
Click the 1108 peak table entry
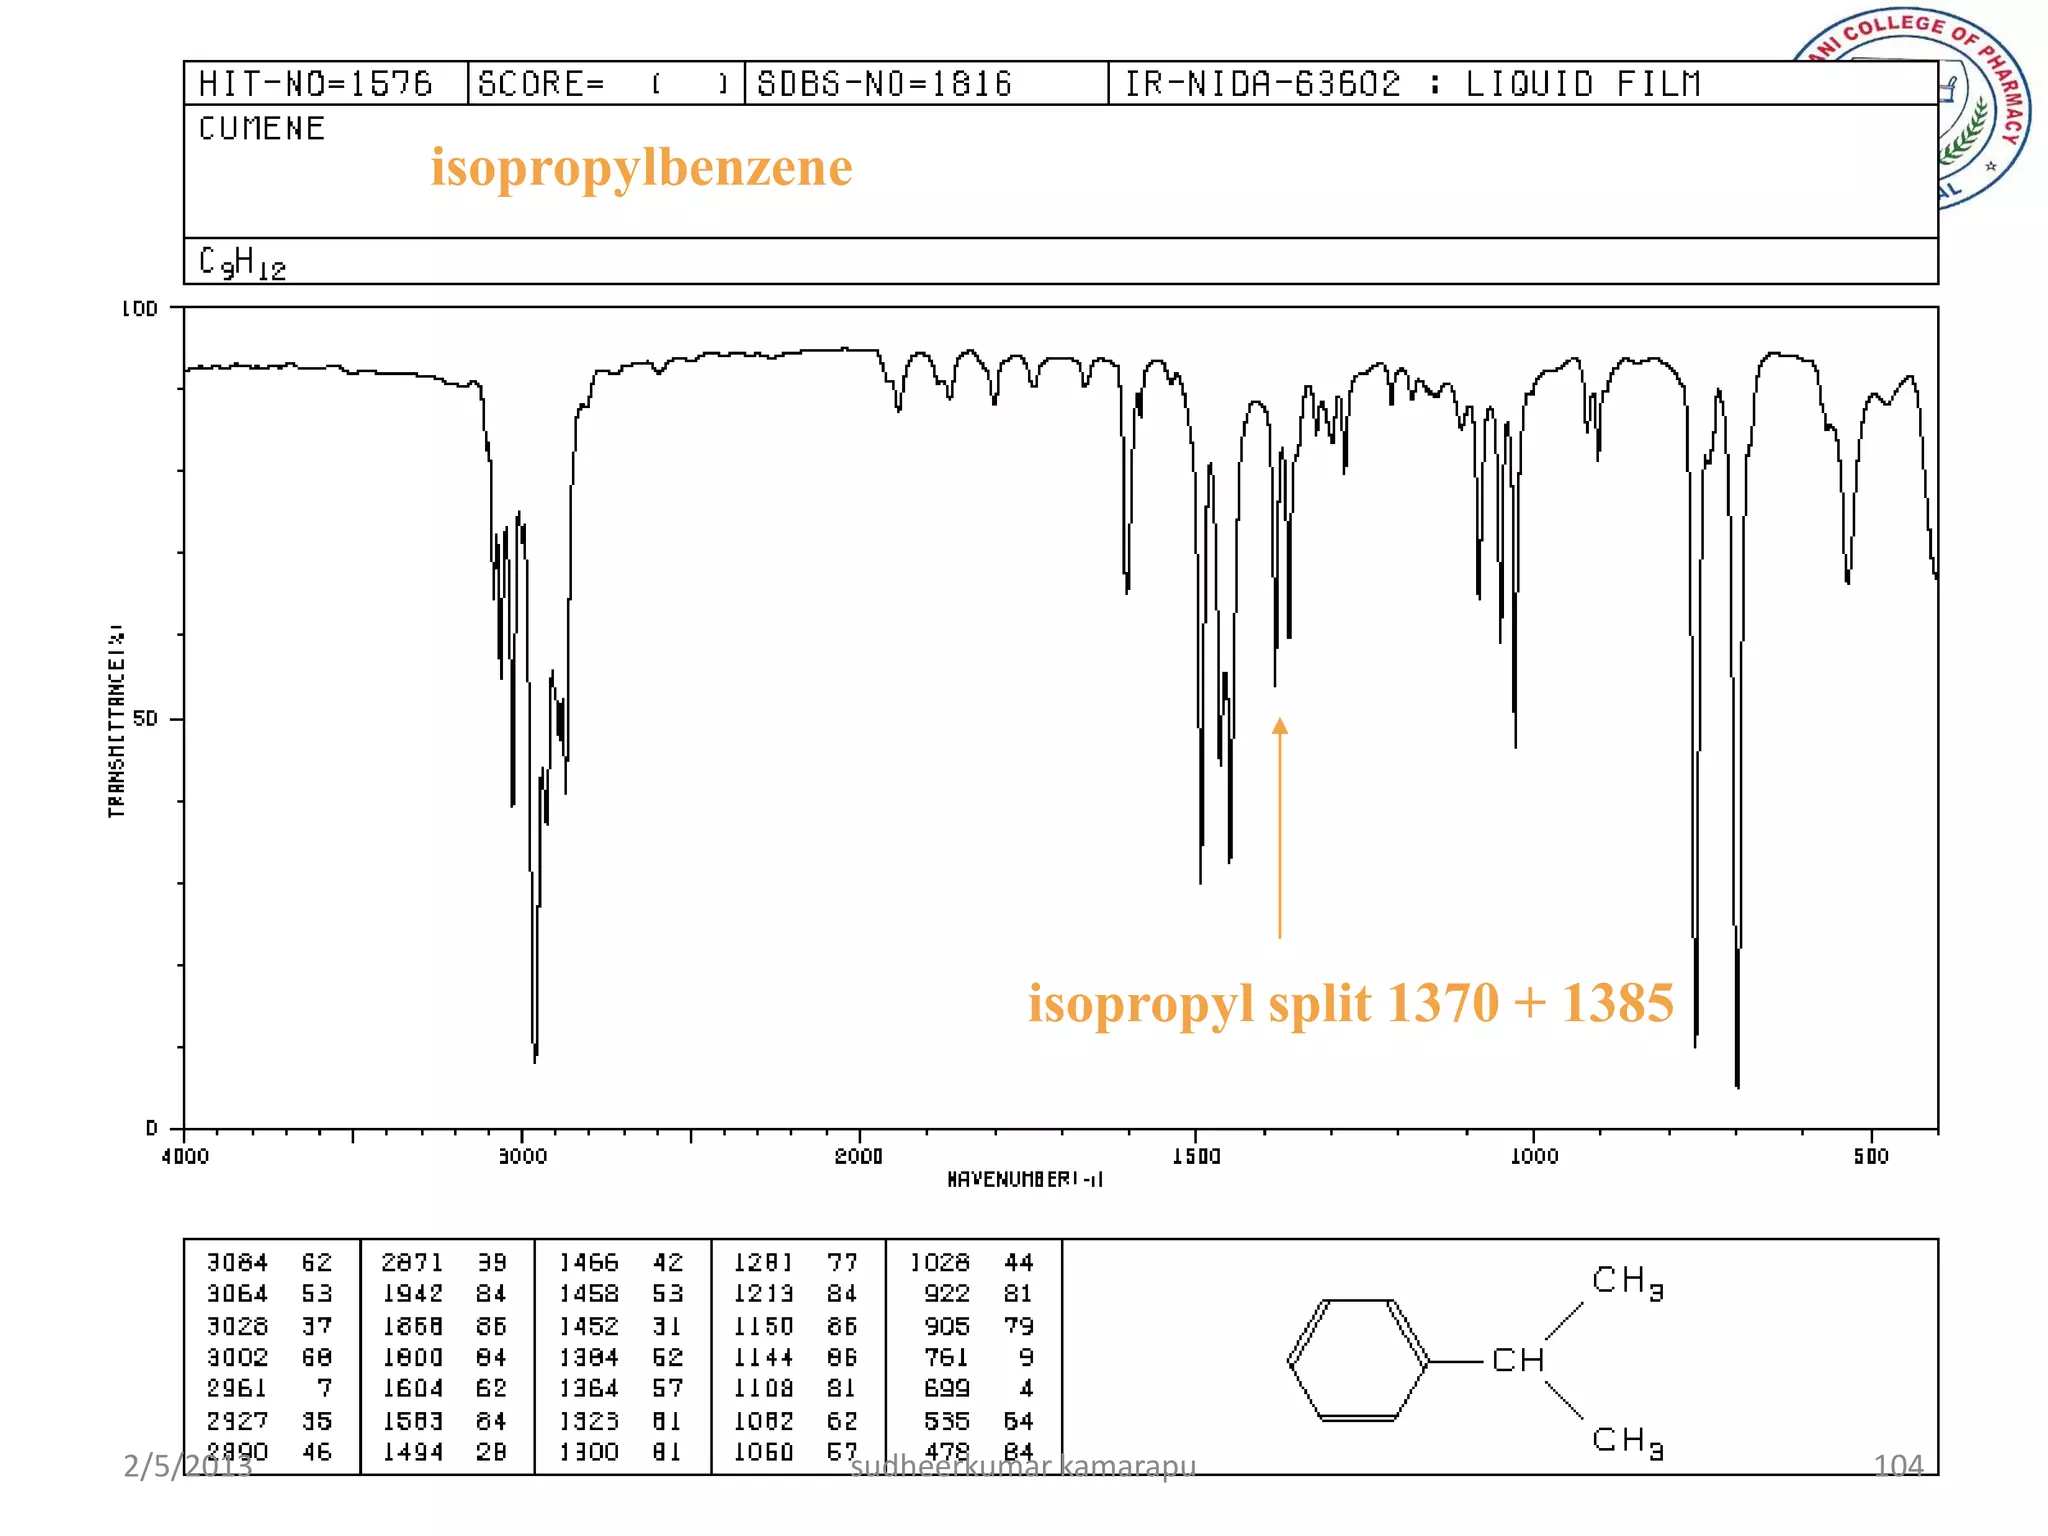pos(796,1389)
